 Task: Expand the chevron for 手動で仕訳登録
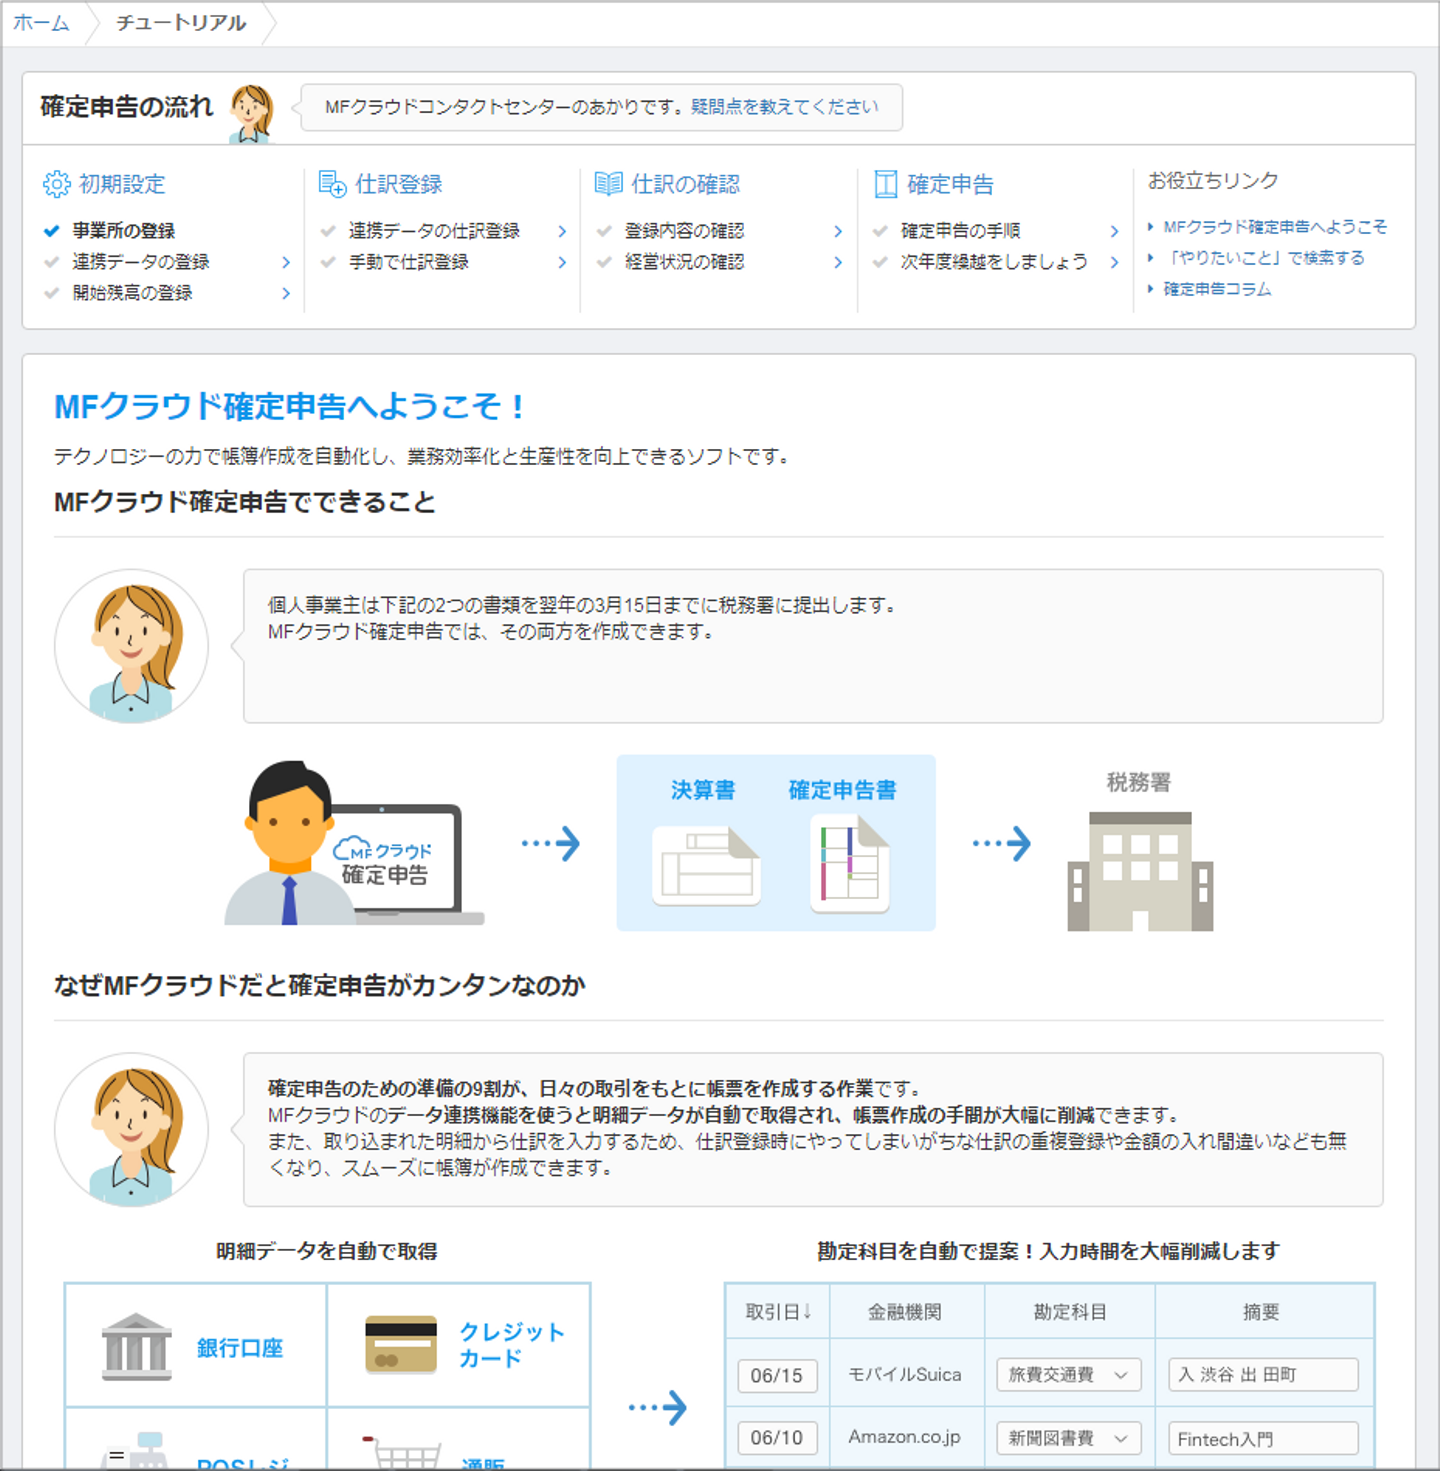point(562,262)
